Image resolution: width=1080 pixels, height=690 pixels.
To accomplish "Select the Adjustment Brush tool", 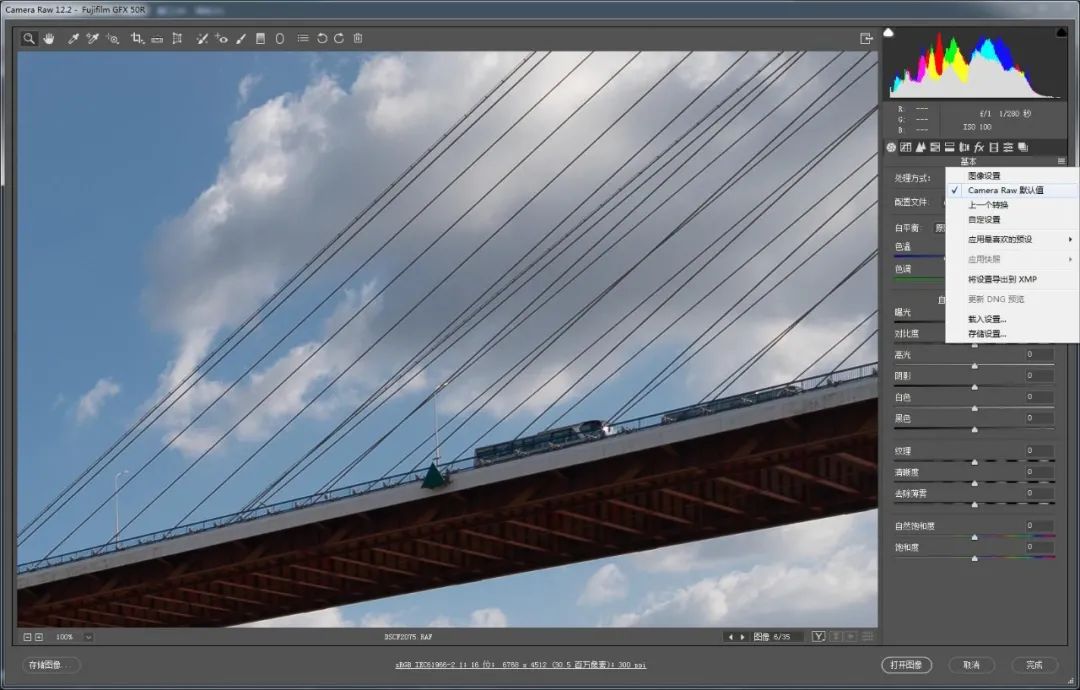I will [x=241, y=39].
